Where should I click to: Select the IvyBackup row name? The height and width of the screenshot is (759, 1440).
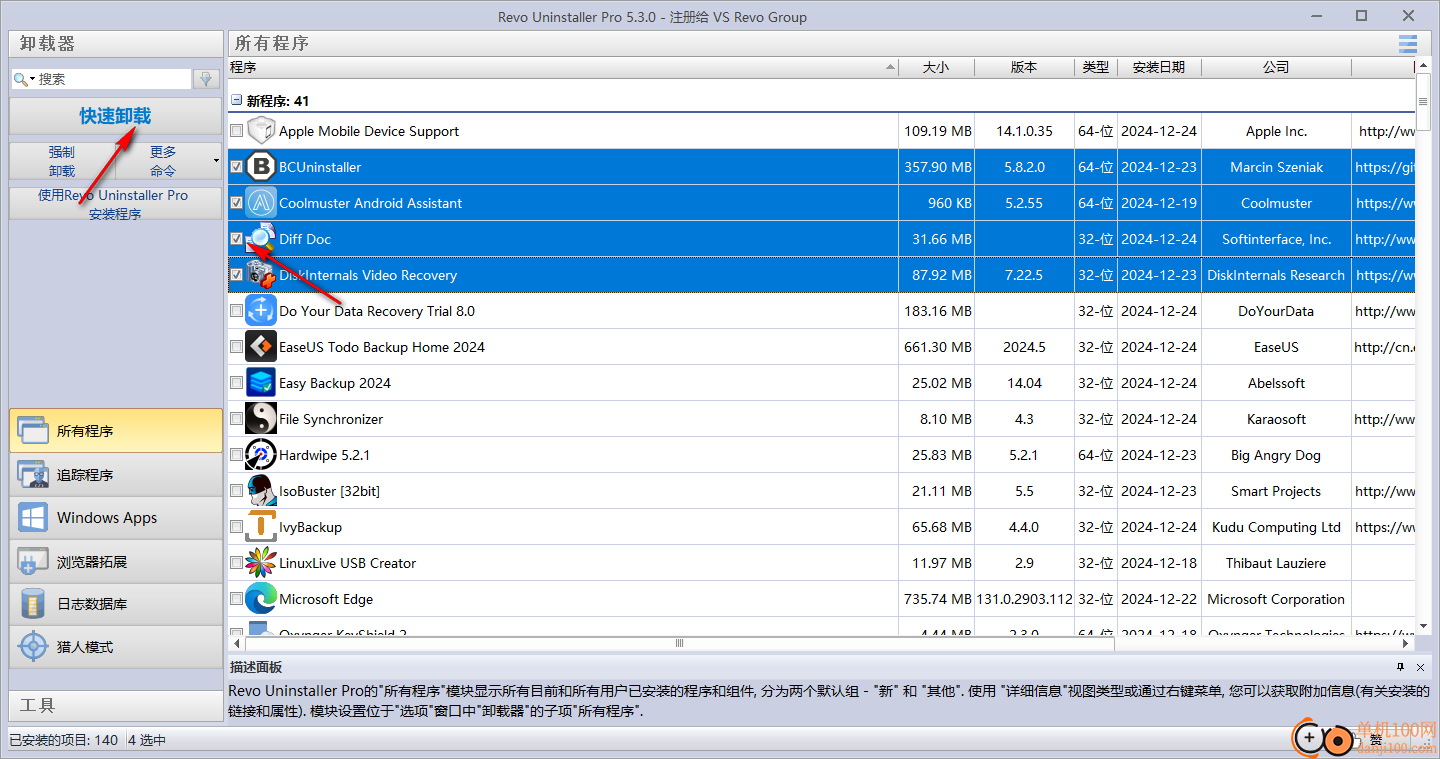[310, 527]
